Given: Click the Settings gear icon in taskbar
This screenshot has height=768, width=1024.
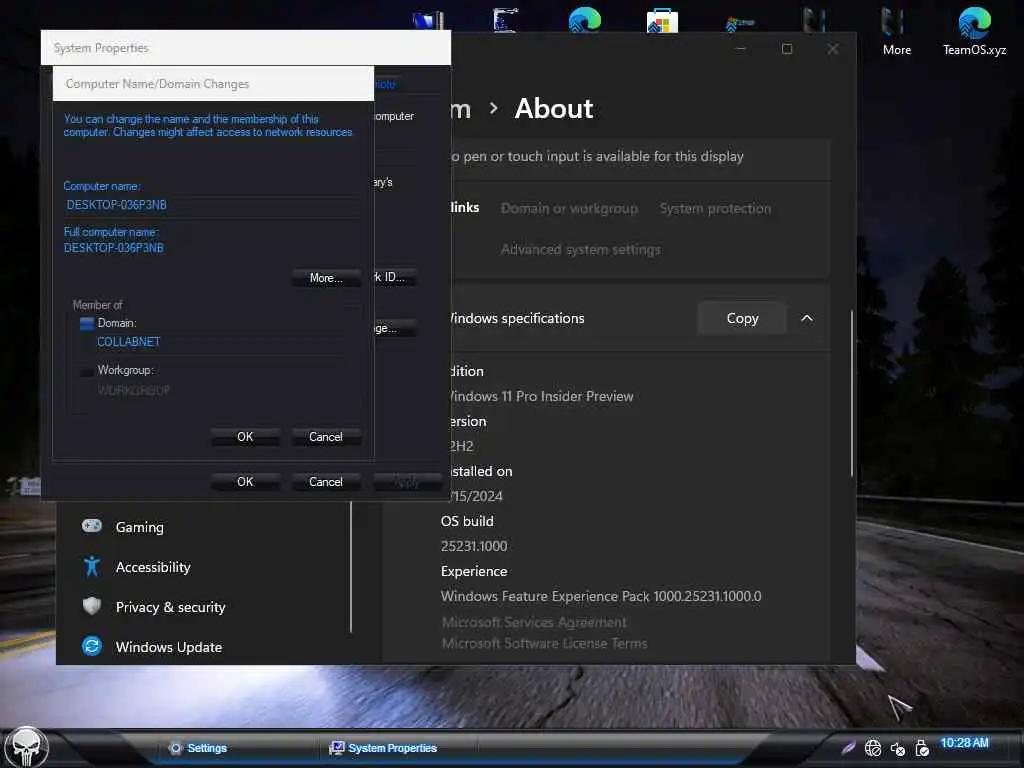Looking at the screenshot, I should [x=175, y=748].
